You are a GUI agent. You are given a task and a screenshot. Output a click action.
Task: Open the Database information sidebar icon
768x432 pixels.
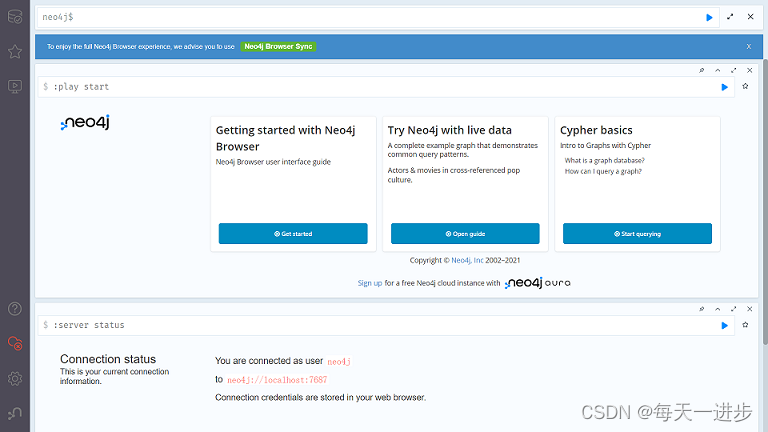15,17
